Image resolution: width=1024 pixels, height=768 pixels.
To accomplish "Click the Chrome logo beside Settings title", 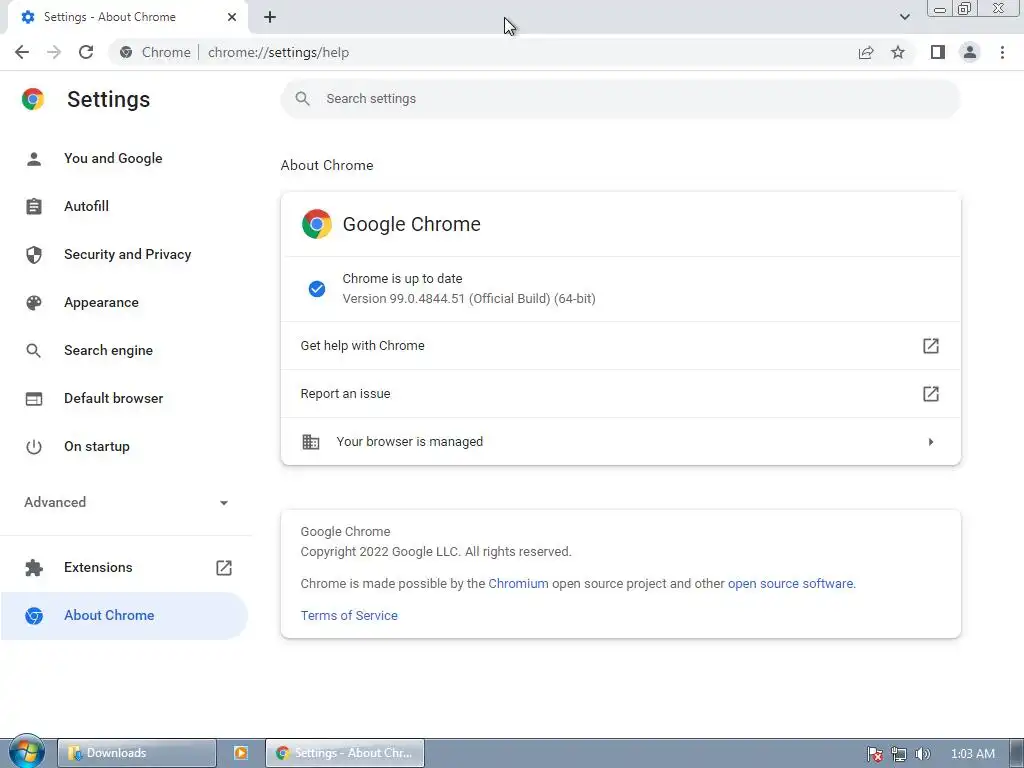I will tap(33, 99).
